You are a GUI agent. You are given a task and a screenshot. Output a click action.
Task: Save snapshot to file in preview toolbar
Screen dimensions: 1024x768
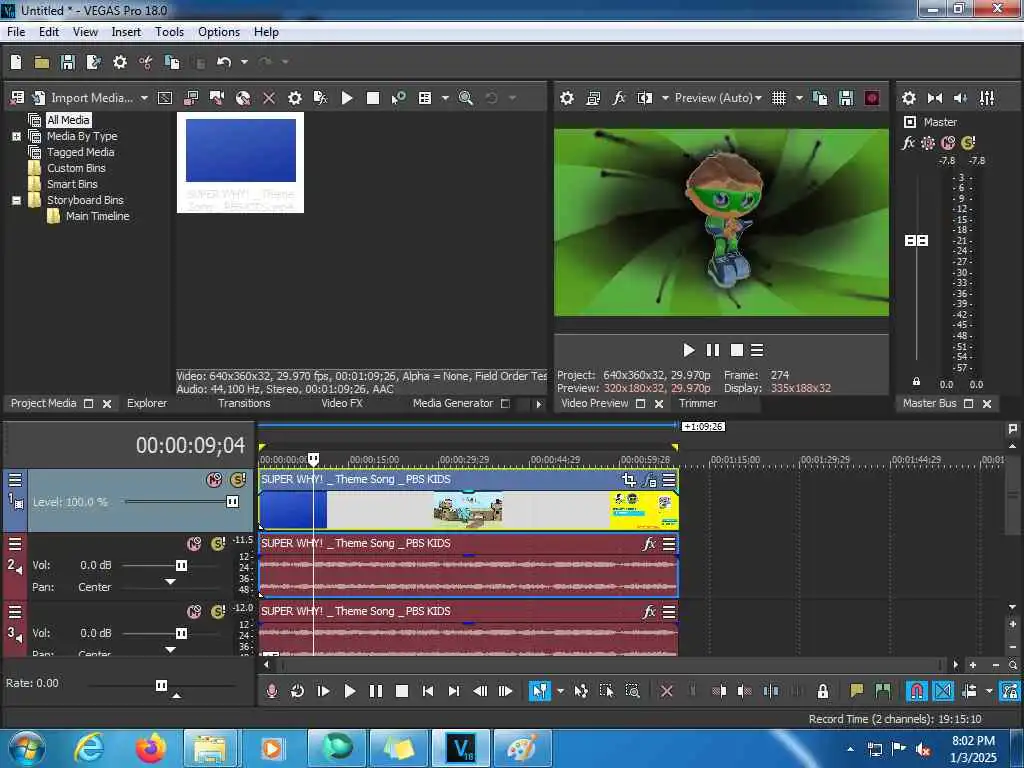(x=846, y=98)
